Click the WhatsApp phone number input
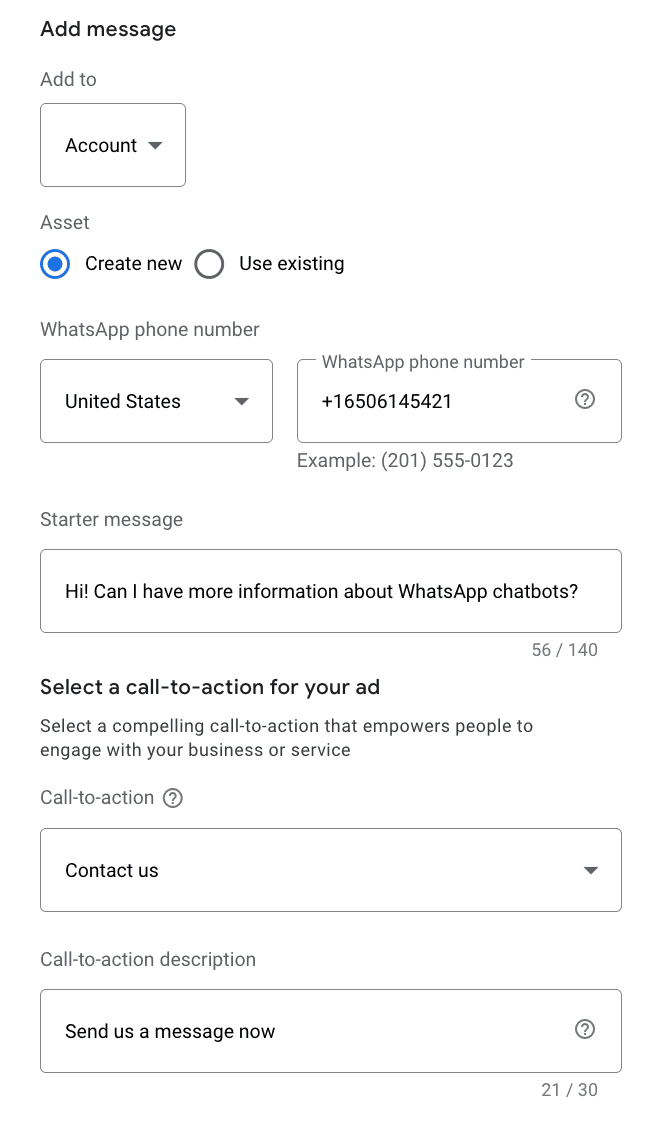Image resolution: width=656 pixels, height=1130 pixels. [440, 402]
